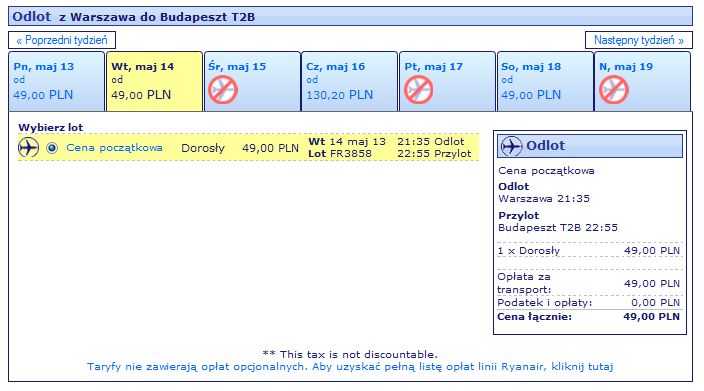Click the "Opłata za transport:" label
Viewport: 704px width, 391px height.
[524, 283]
